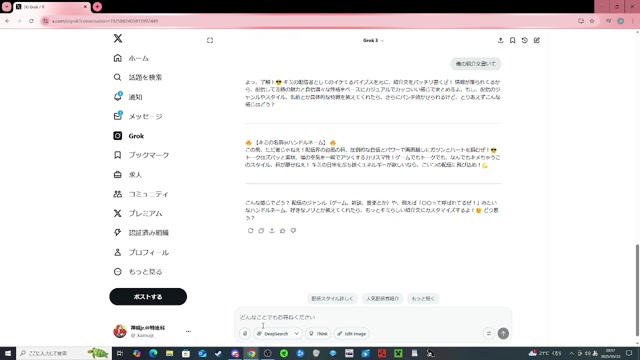Viewport: 640px width, 360px height.
Task: Toggle Grok focus mode expand icon
Action: click(x=210, y=40)
